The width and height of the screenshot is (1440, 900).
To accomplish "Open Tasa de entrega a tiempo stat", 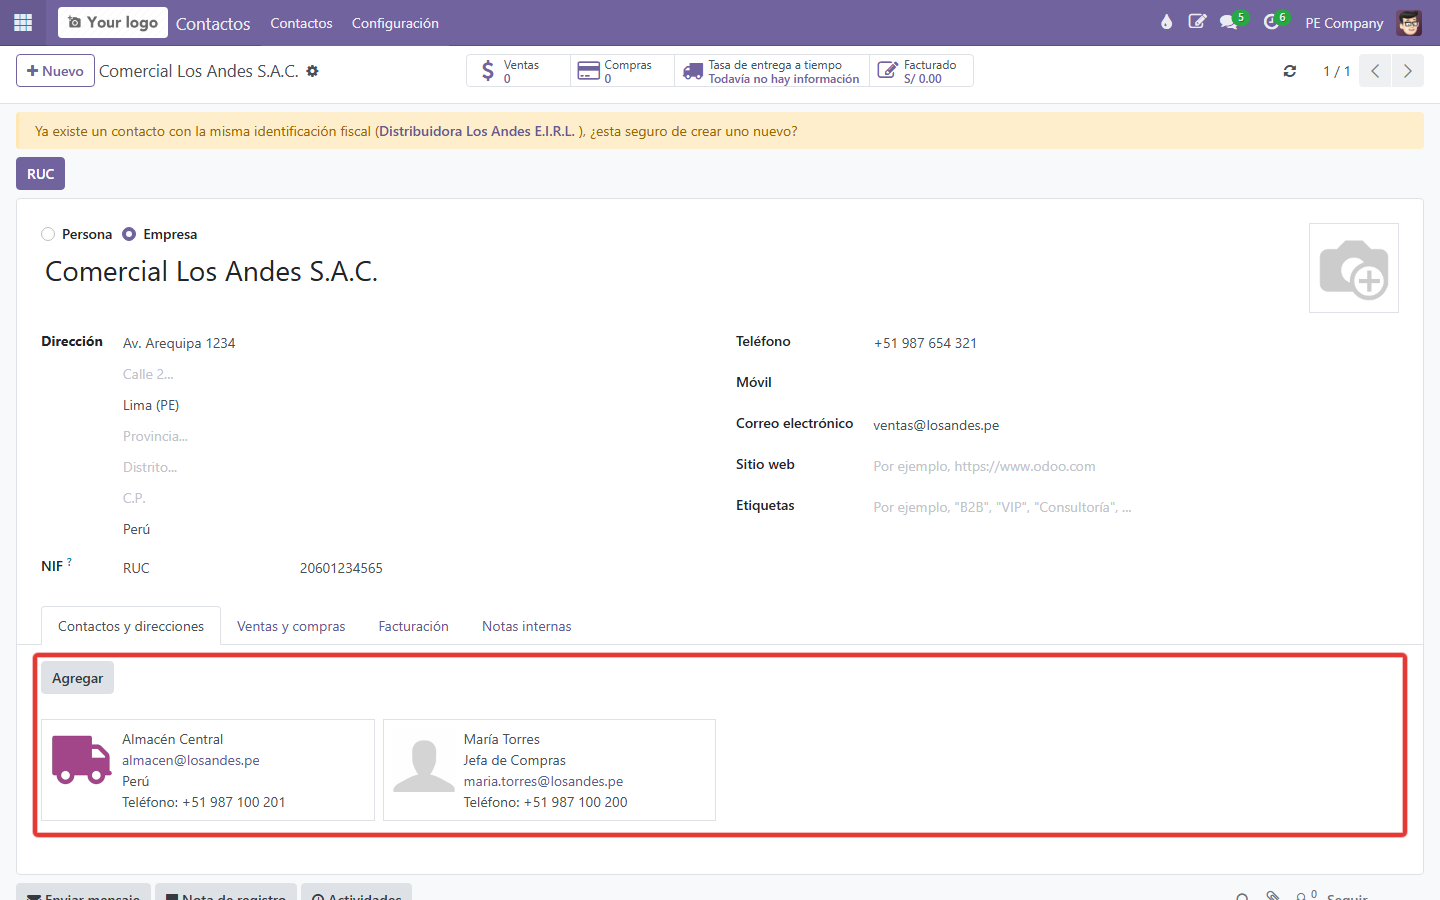I will [772, 71].
